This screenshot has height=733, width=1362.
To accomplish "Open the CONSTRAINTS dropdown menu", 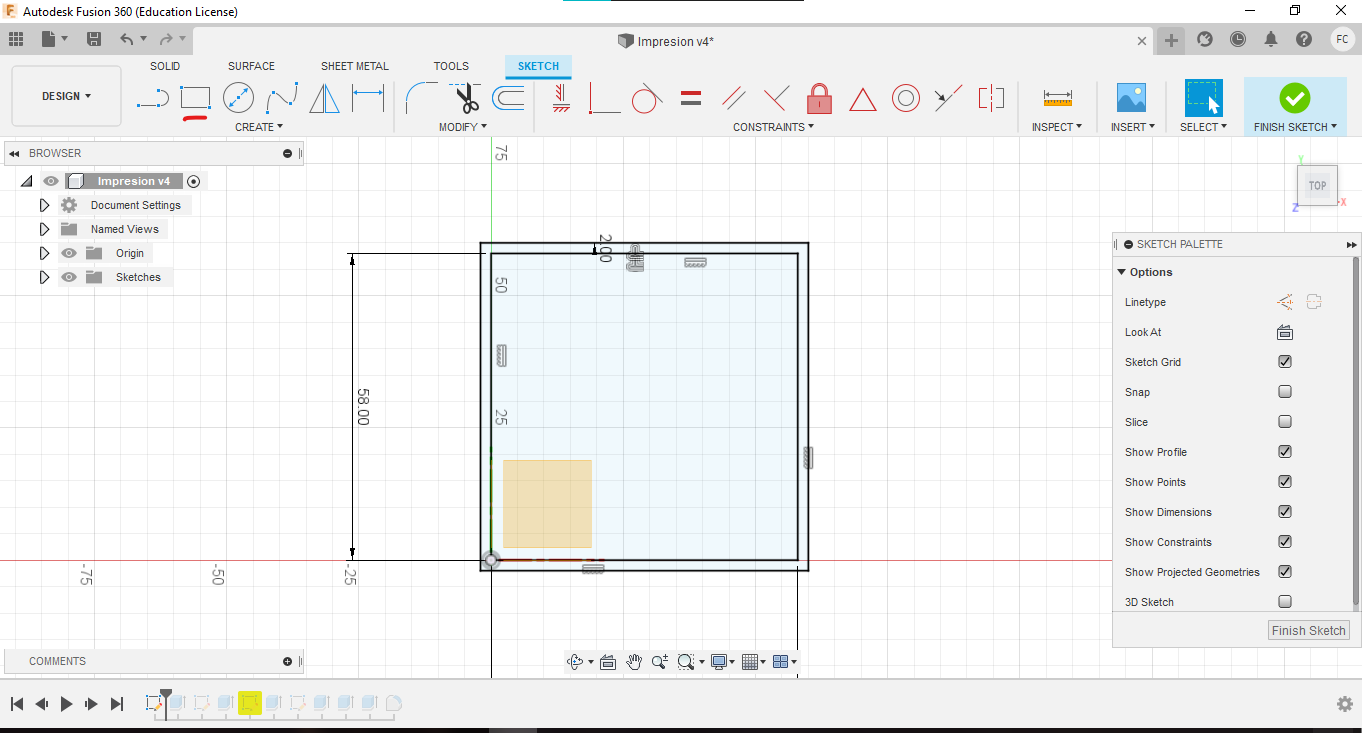I will click(x=773, y=127).
